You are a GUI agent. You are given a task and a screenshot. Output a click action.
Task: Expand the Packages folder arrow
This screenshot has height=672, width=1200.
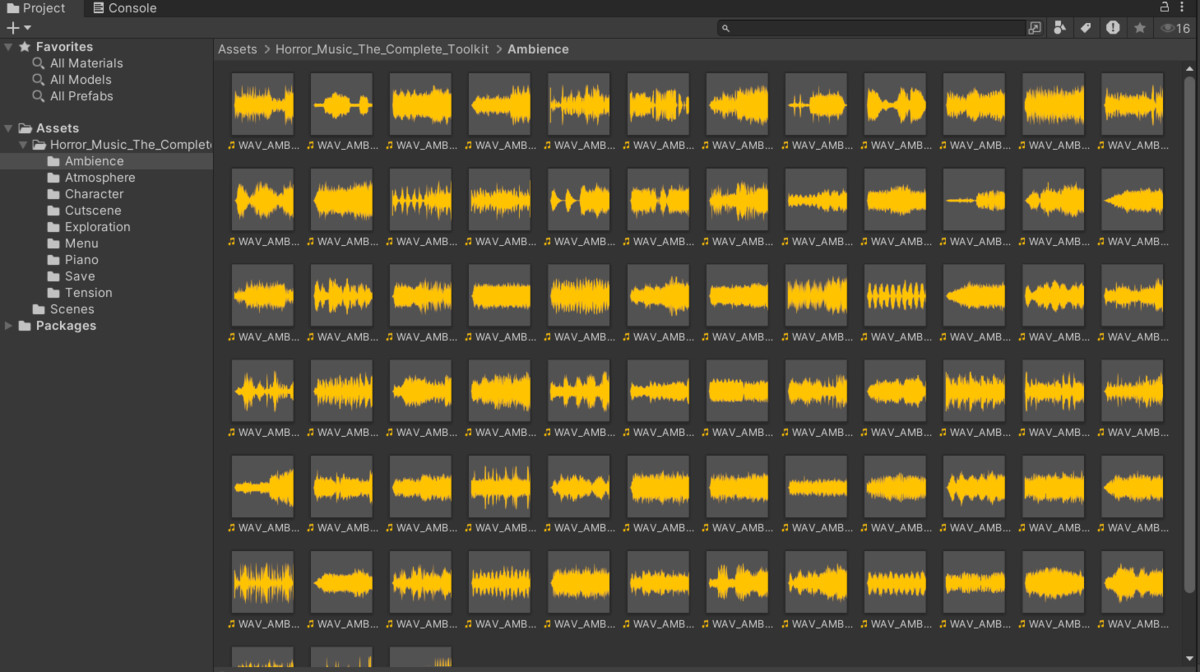tap(8, 326)
